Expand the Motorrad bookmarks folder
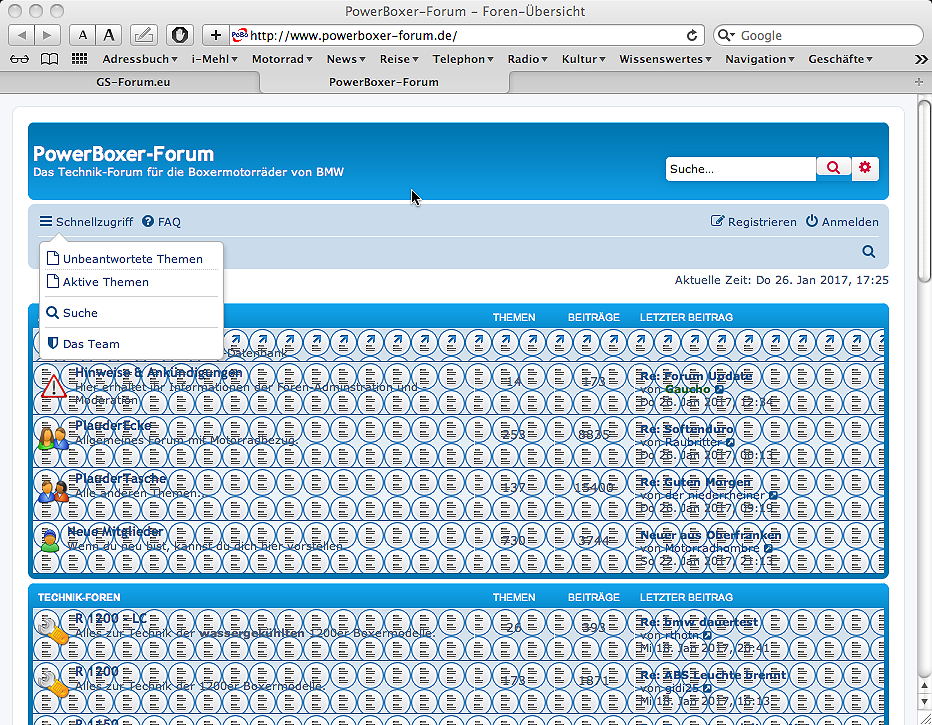932x725 pixels. coord(282,59)
